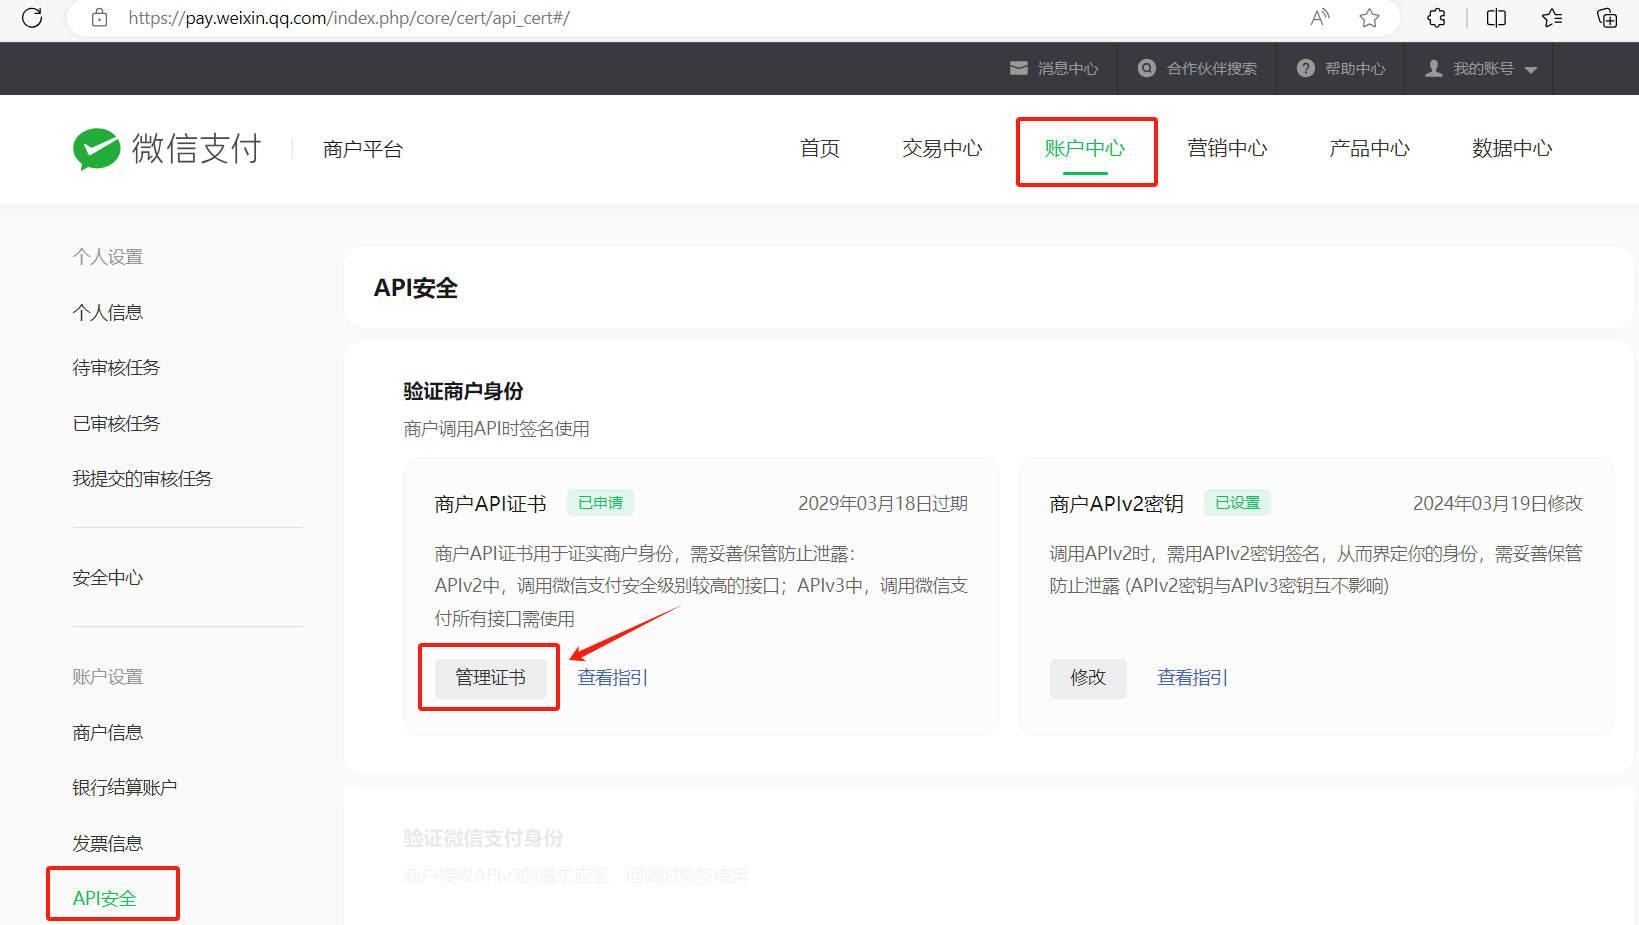Open 合作伙伴搜索 link

(1212, 68)
